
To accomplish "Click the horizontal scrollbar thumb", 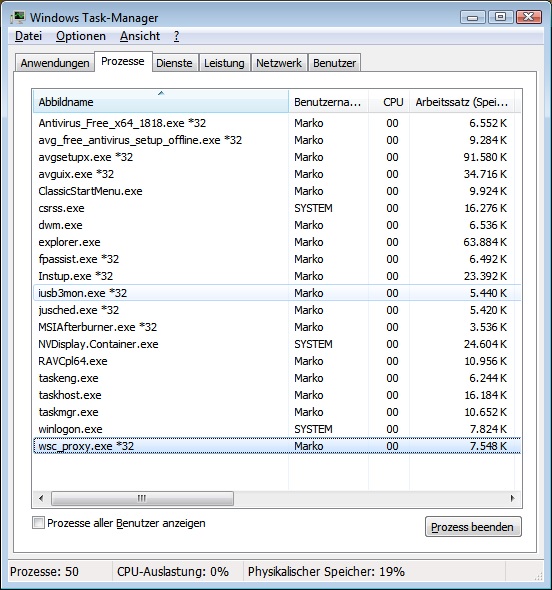I will pyautogui.click(x=142, y=499).
